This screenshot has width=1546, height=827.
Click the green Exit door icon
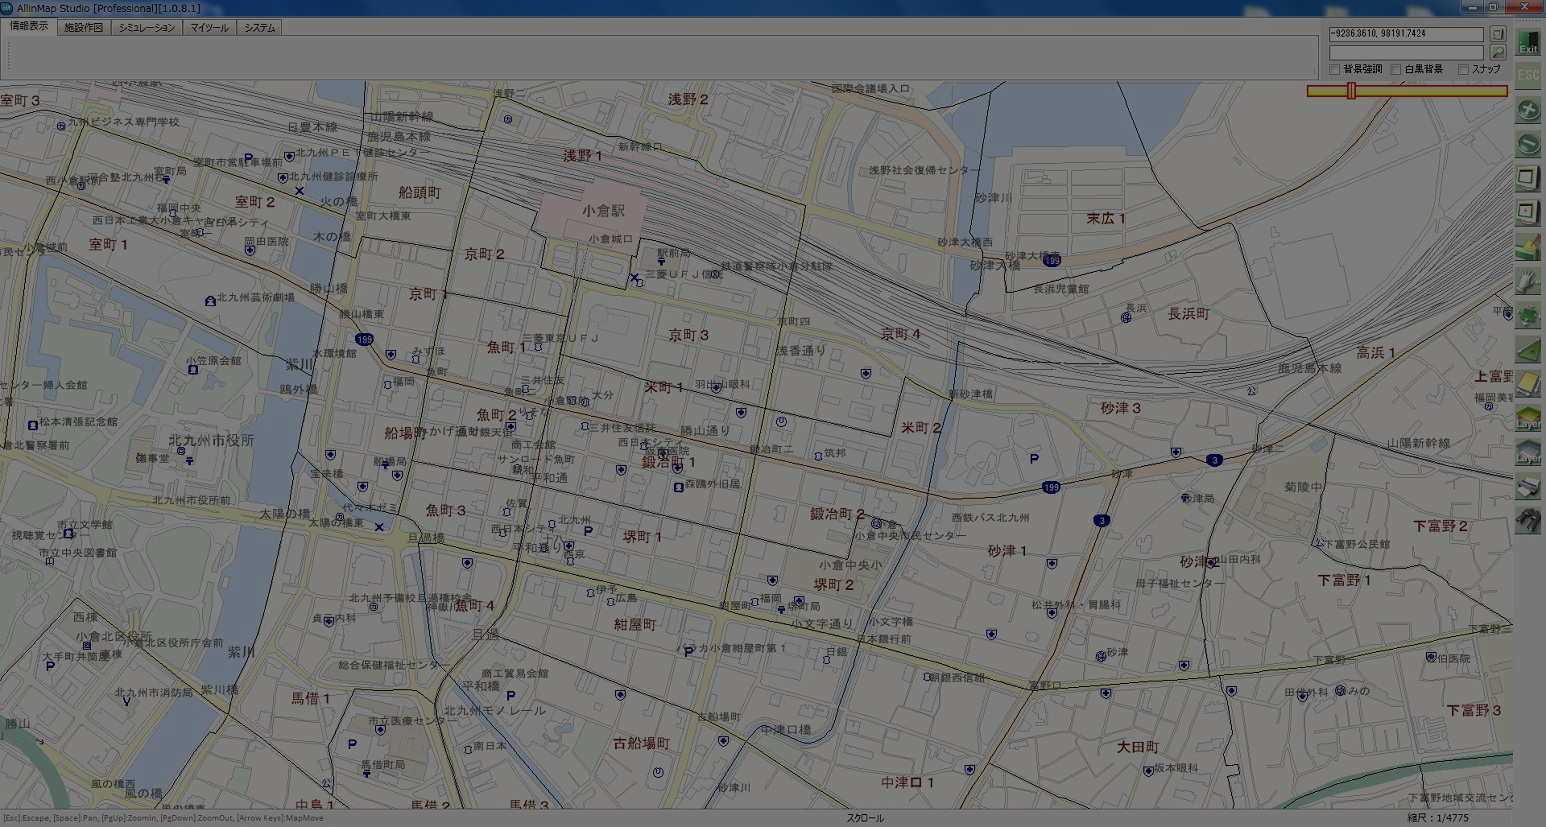pyautogui.click(x=1528, y=42)
